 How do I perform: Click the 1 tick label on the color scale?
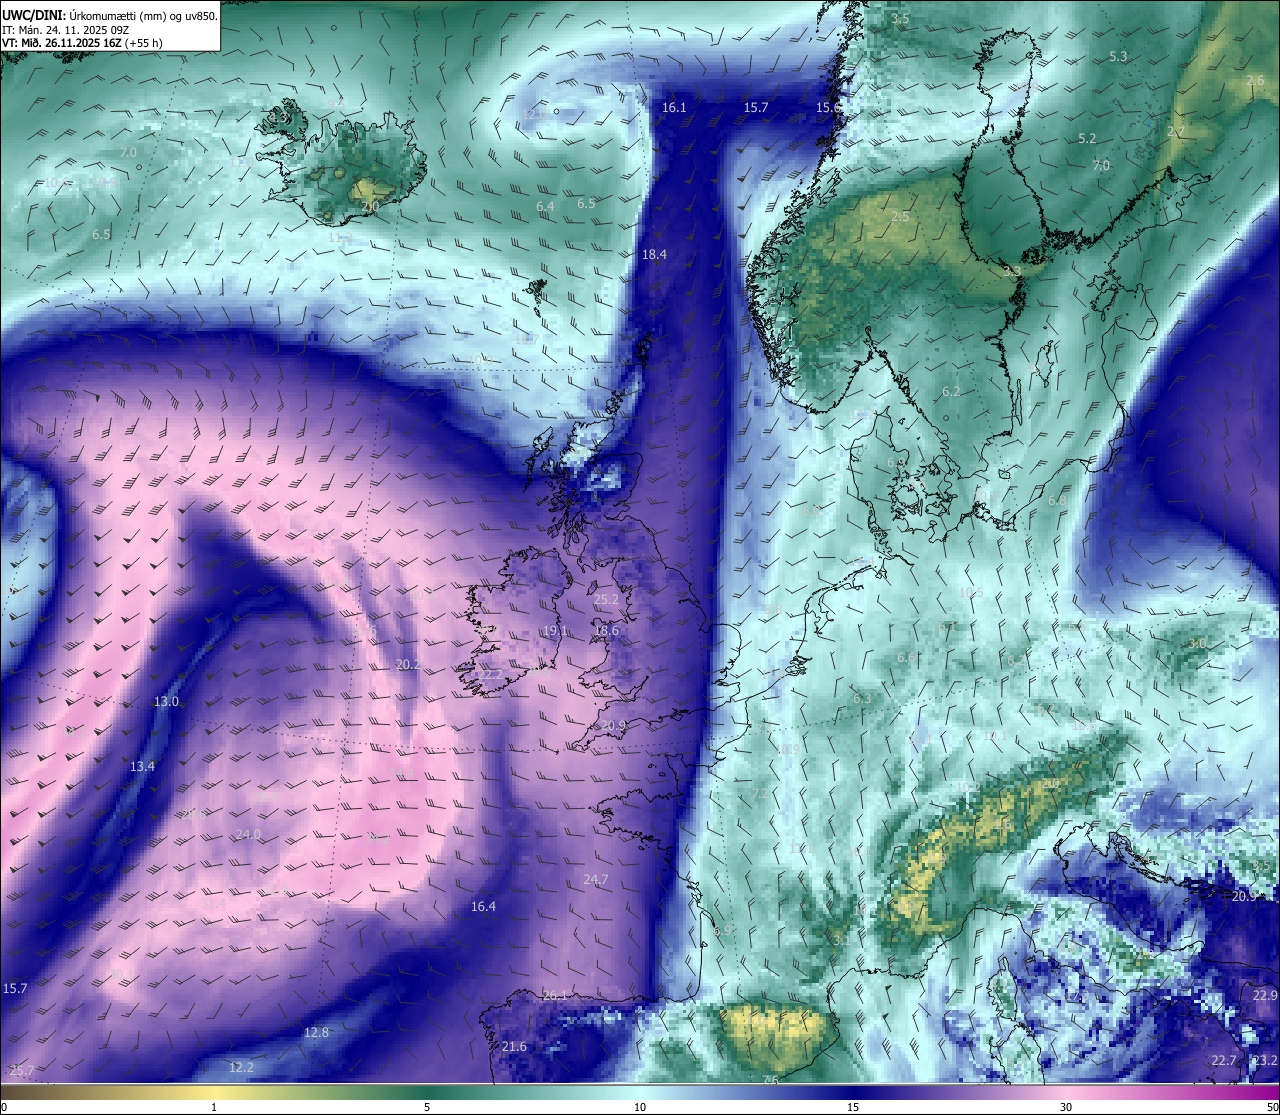[214, 1107]
